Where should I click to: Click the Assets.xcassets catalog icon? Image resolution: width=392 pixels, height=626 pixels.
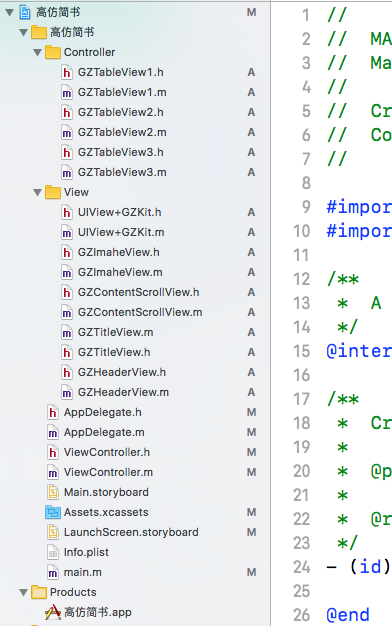(x=53, y=512)
